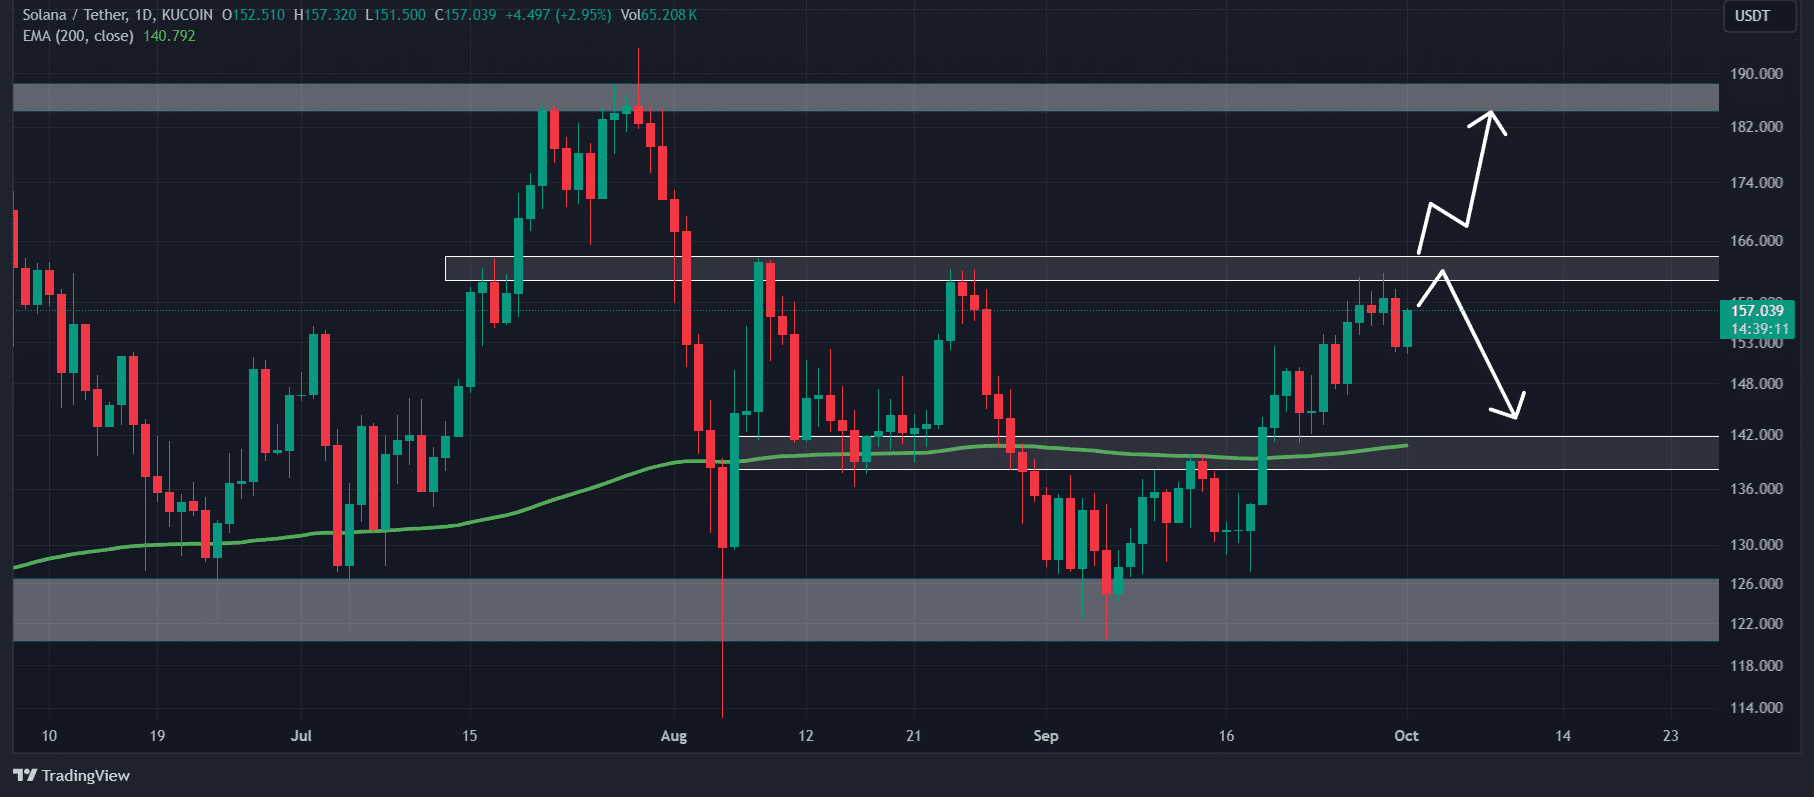The image size is (1814, 797).
Task: Click the 190.000 price axis label
Action: 1756,74
